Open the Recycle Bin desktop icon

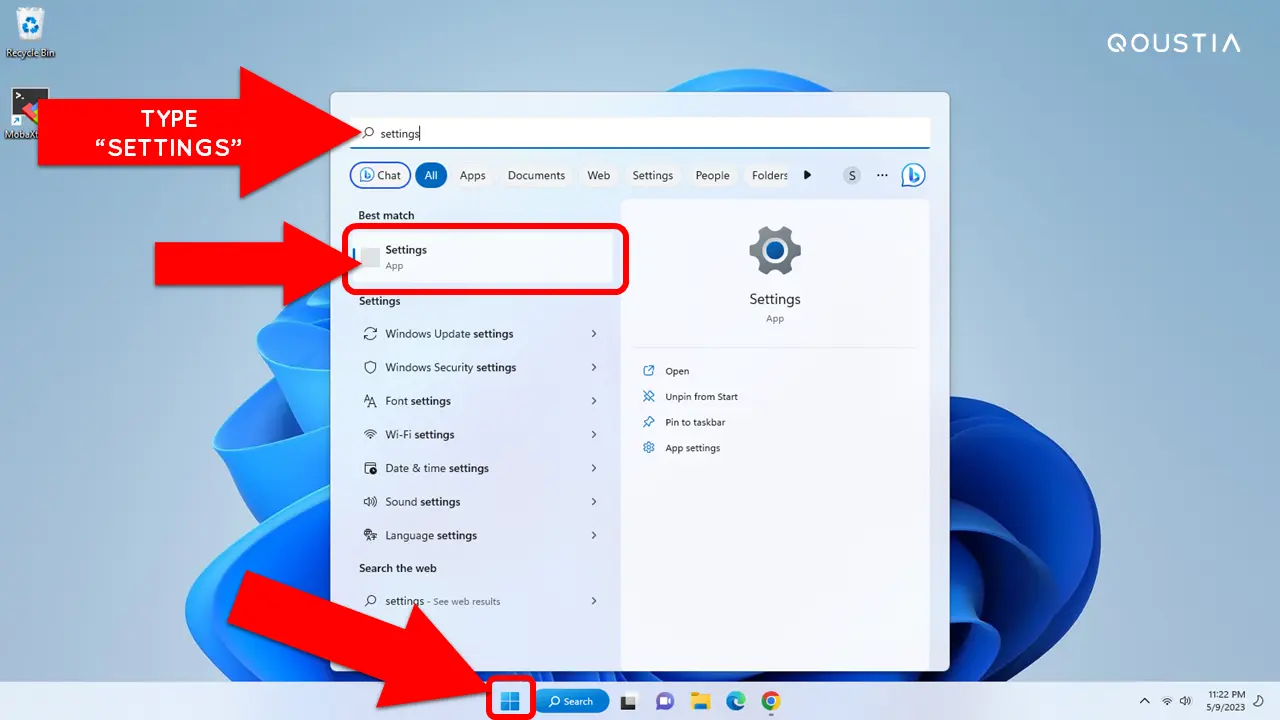pos(30,32)
